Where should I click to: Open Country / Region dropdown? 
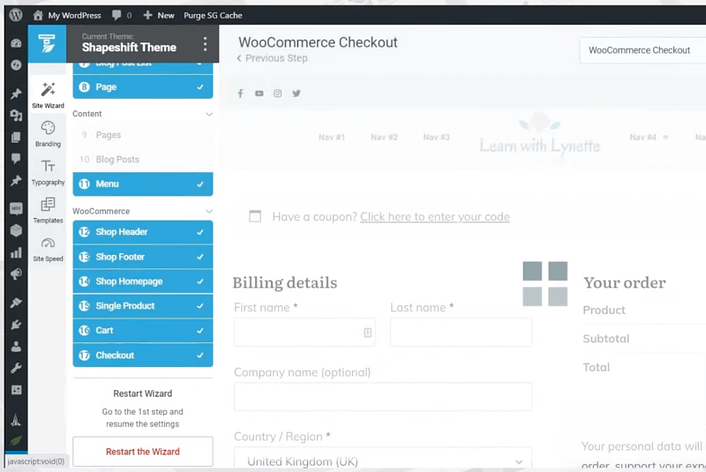(x=383, y=459)
